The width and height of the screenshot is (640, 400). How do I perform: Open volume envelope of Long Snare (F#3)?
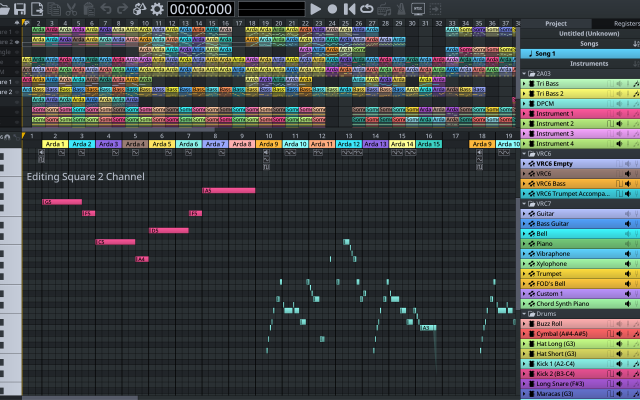pos(619,384)
